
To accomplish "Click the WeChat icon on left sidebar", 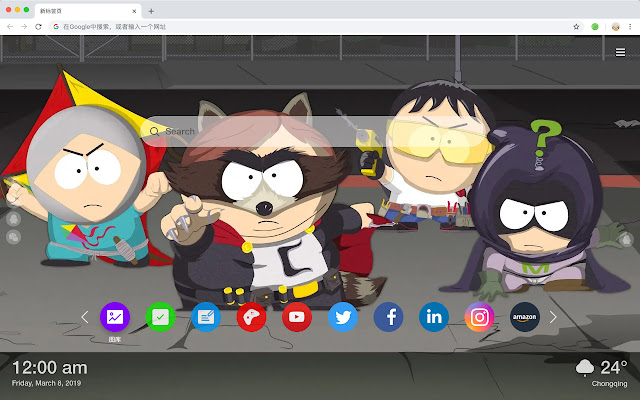I will click(x=13, y=237).
